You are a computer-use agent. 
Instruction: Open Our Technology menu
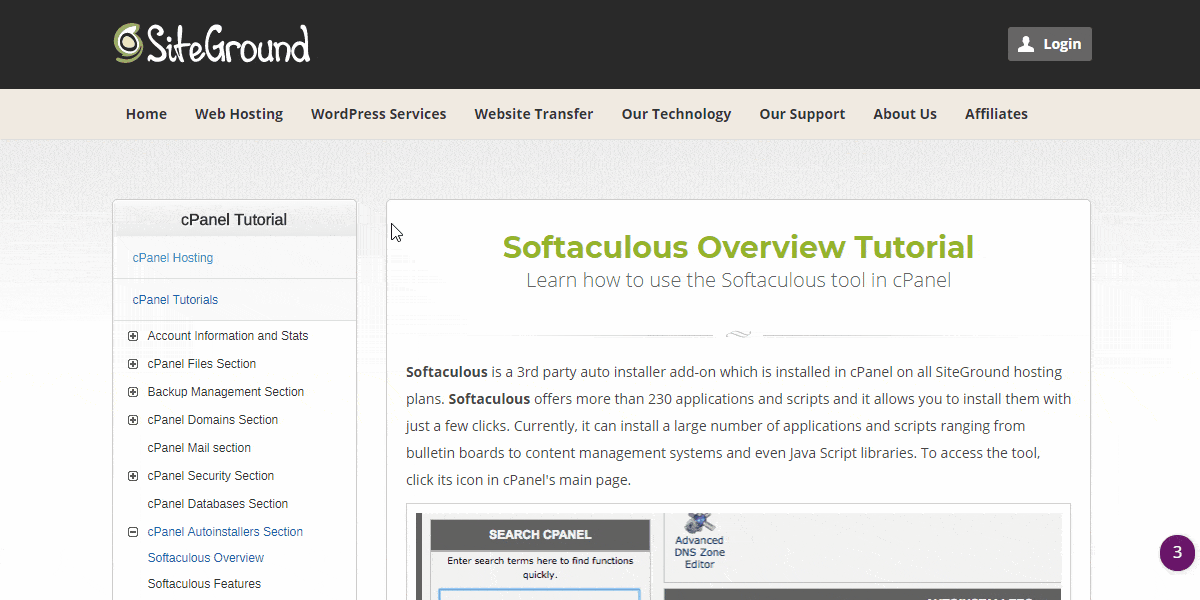[x=677, y=114]
